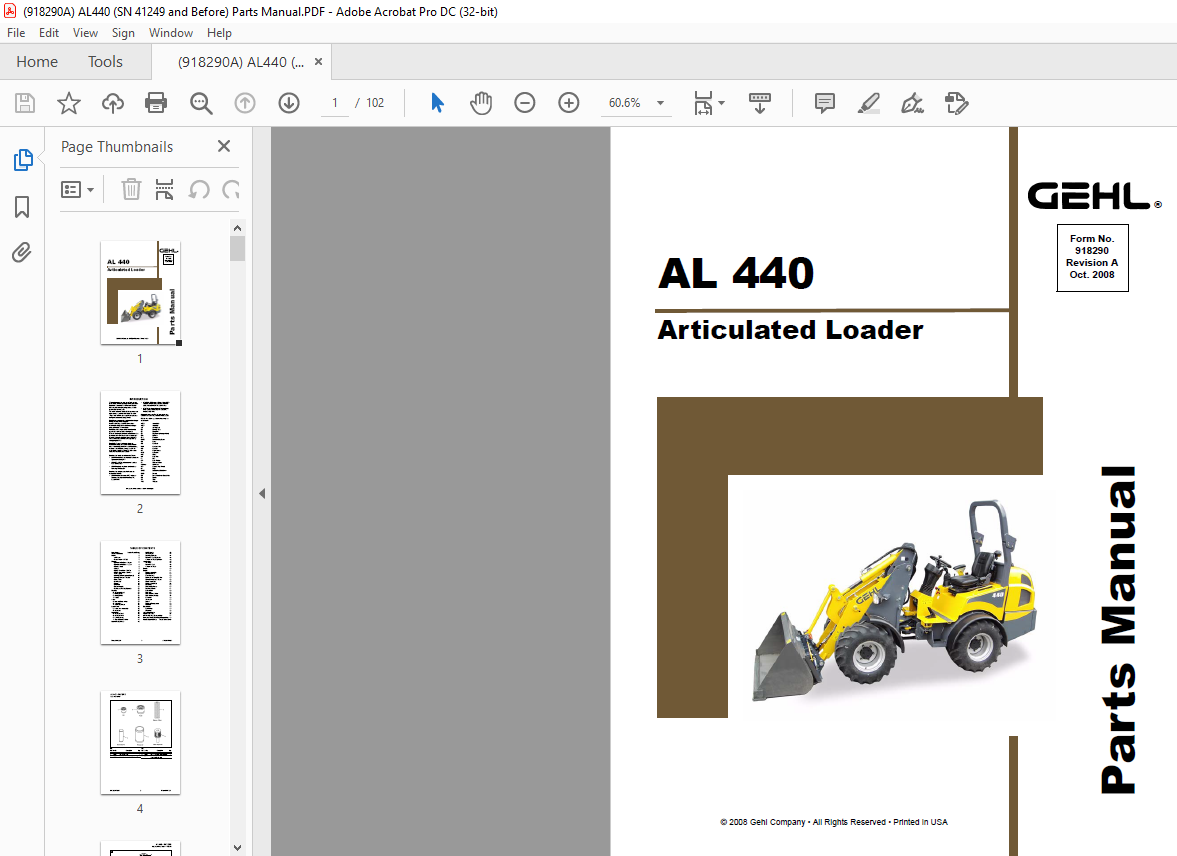This screenshot has height=856, width=1177.
Task: Open zoom level dropdown arrow
Action: [661, 103]
